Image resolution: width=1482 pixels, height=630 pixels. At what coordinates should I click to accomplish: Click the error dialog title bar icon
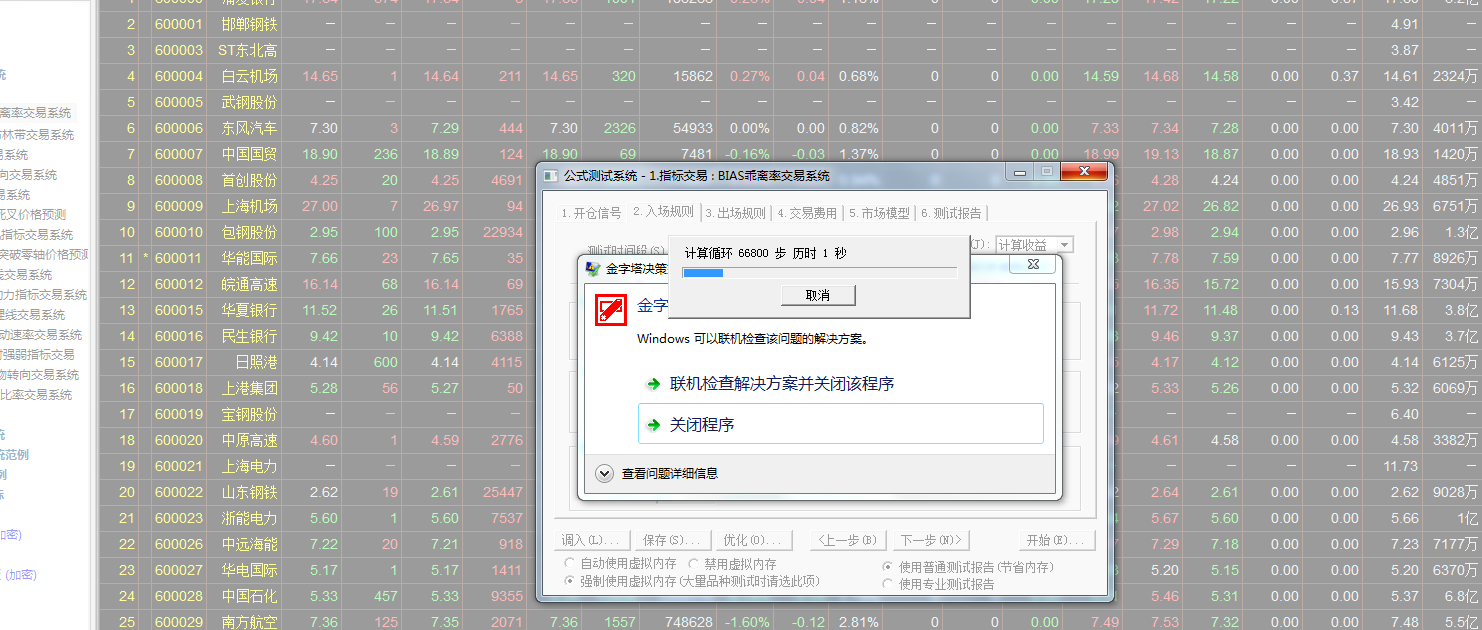pos(593,269)
